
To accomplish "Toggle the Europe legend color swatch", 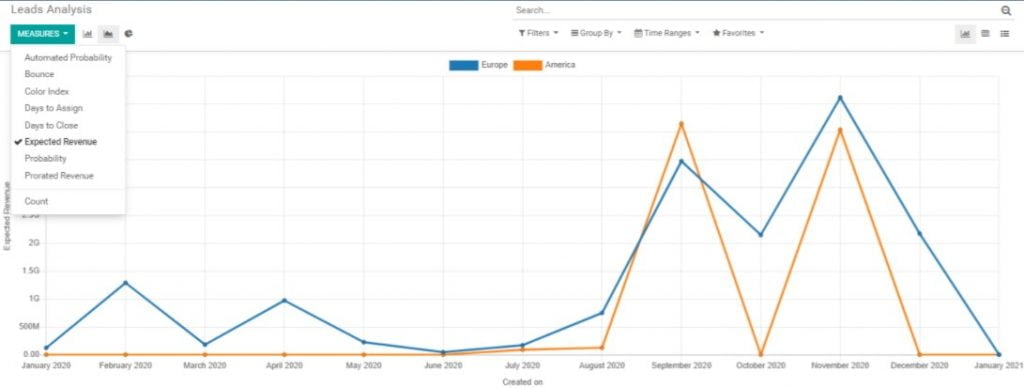I will [x=463, y=65].
